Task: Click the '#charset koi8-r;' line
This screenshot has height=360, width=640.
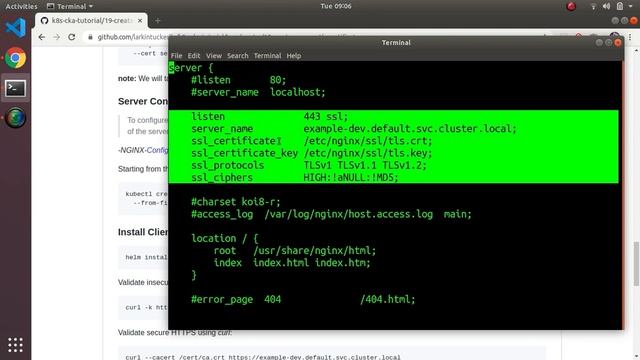Action: coord(236,202)
